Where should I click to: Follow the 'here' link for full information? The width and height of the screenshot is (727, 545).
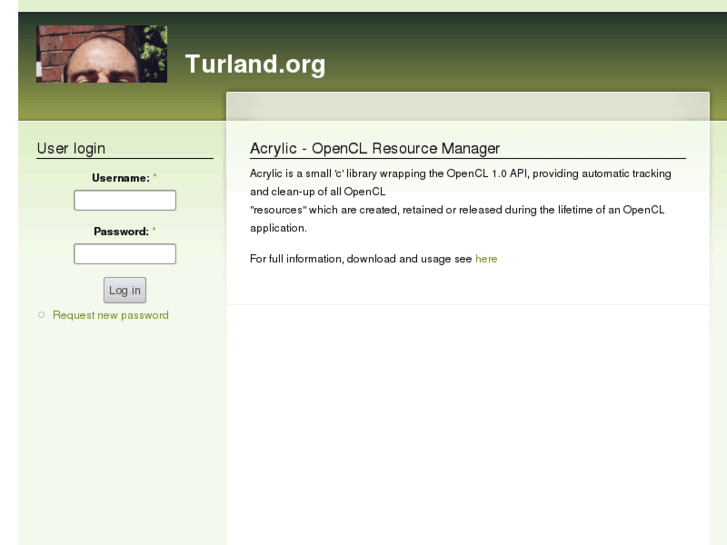point(486,259)
